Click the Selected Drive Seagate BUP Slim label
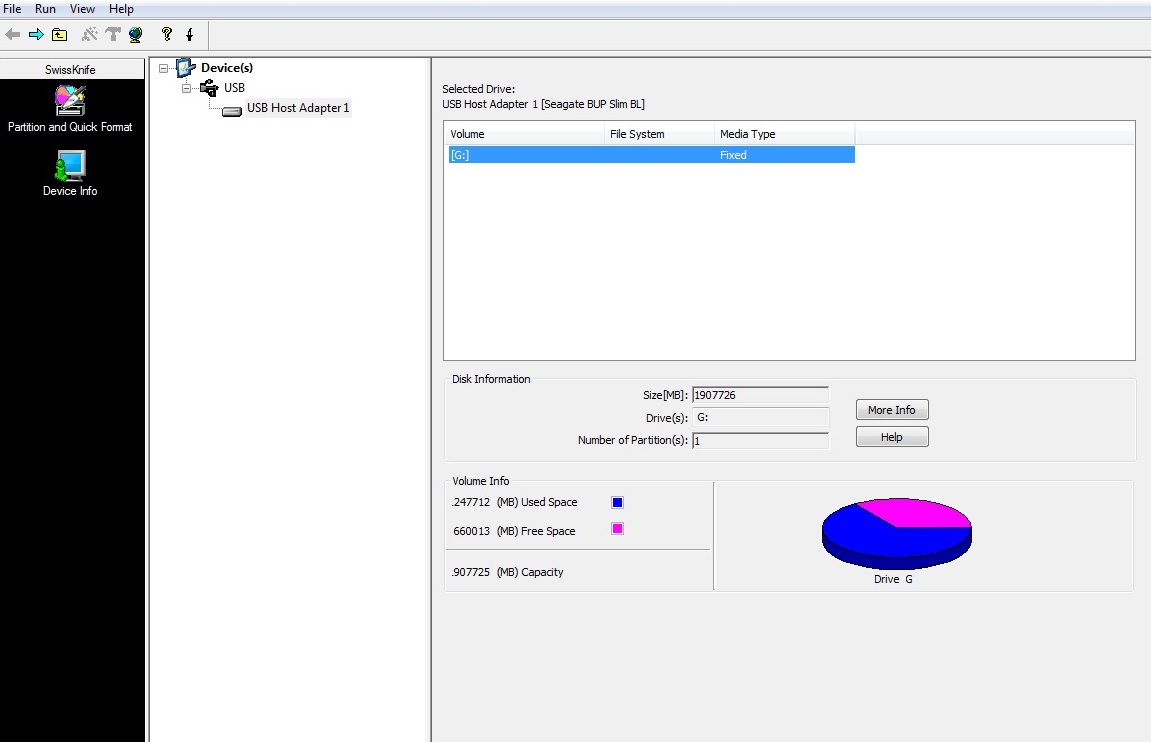The image size is (1151, 742). pos(543,104)
